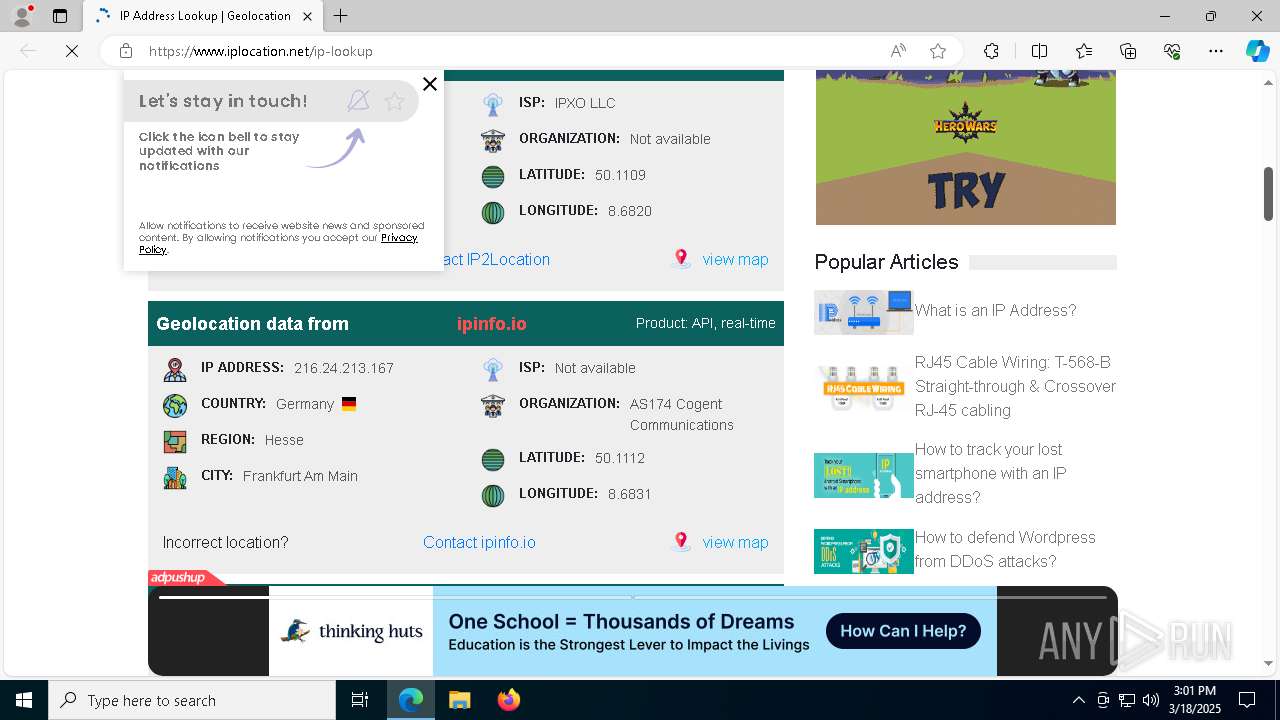Add this page to favorites

[x=938, y=51]
